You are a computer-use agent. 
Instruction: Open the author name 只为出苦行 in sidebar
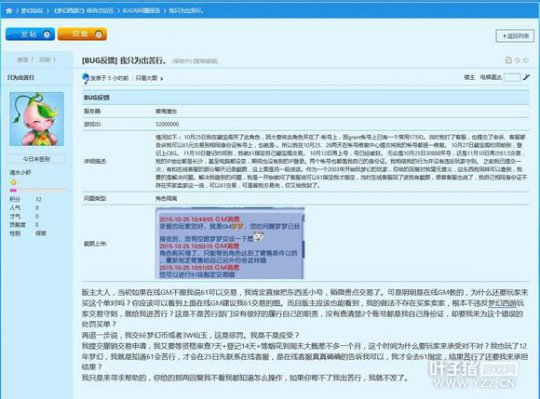coord(21,77)
